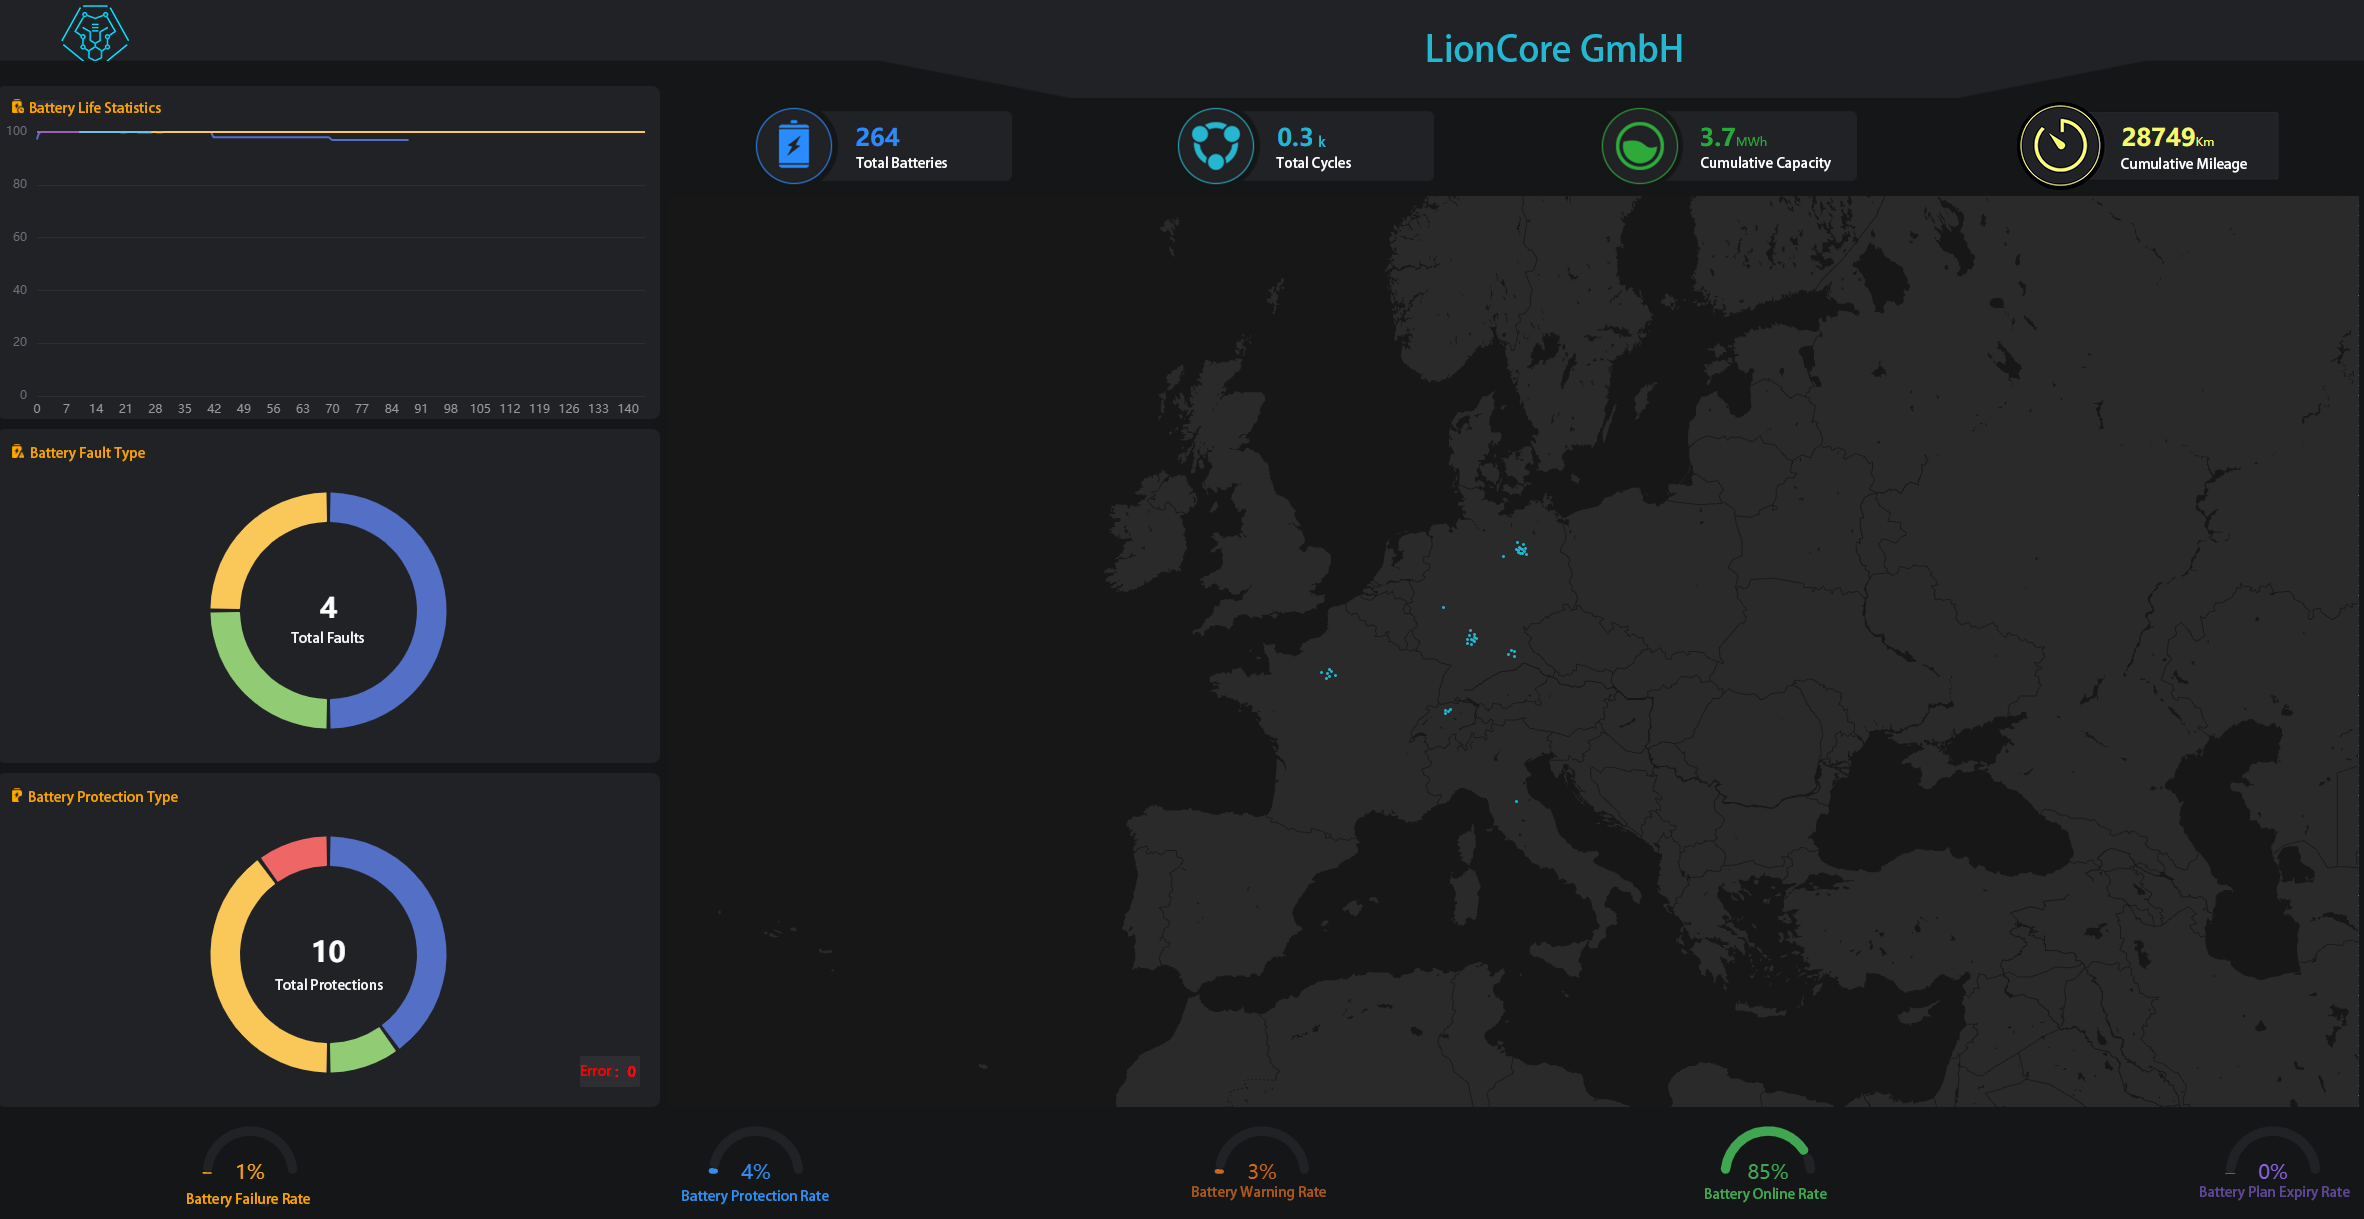Click the LionCore lion logo icon

click(x=95, y=34)
